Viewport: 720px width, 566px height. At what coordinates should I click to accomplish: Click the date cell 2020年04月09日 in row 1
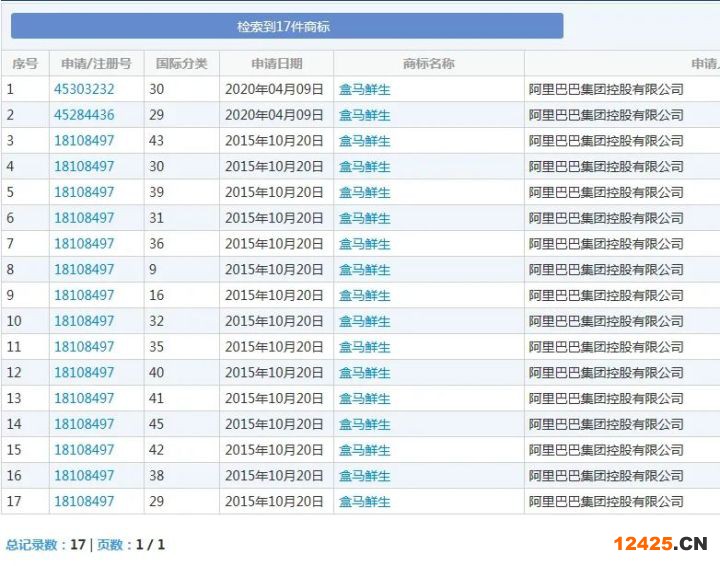click(274, 89)
